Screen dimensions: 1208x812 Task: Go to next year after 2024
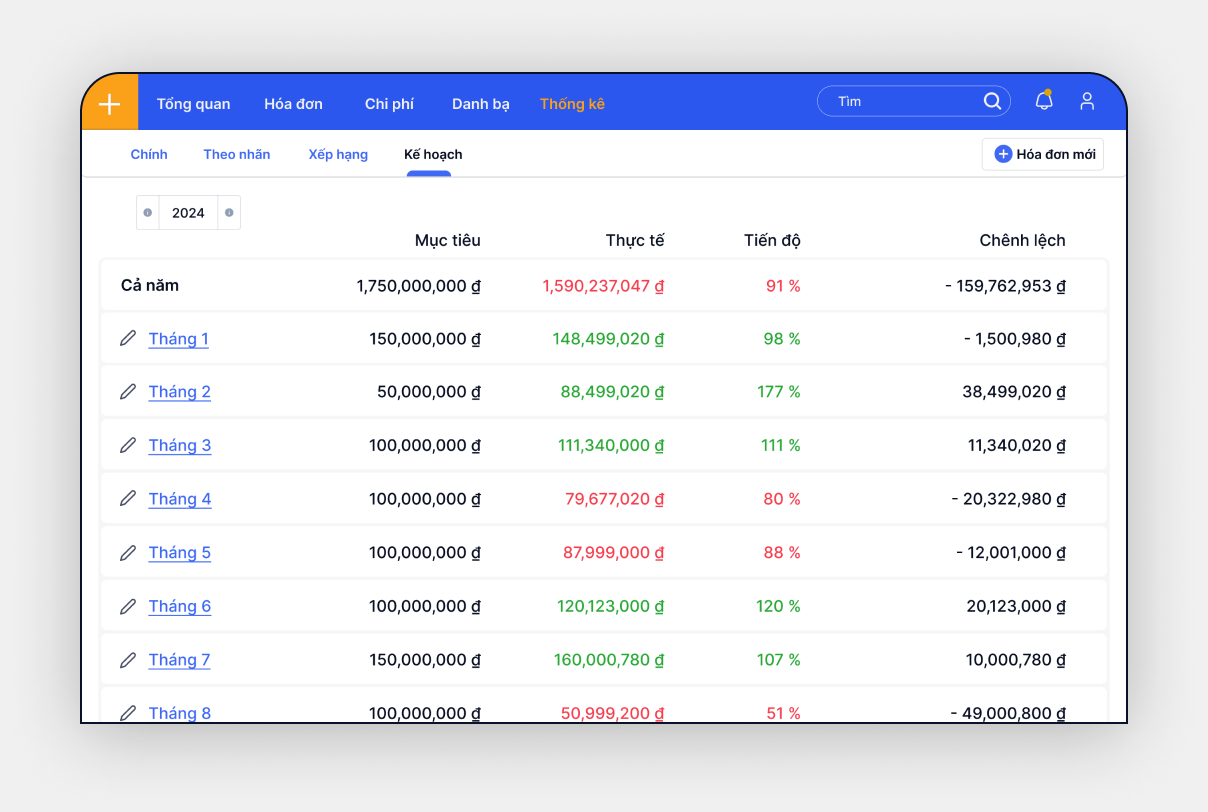pos(229,213)
